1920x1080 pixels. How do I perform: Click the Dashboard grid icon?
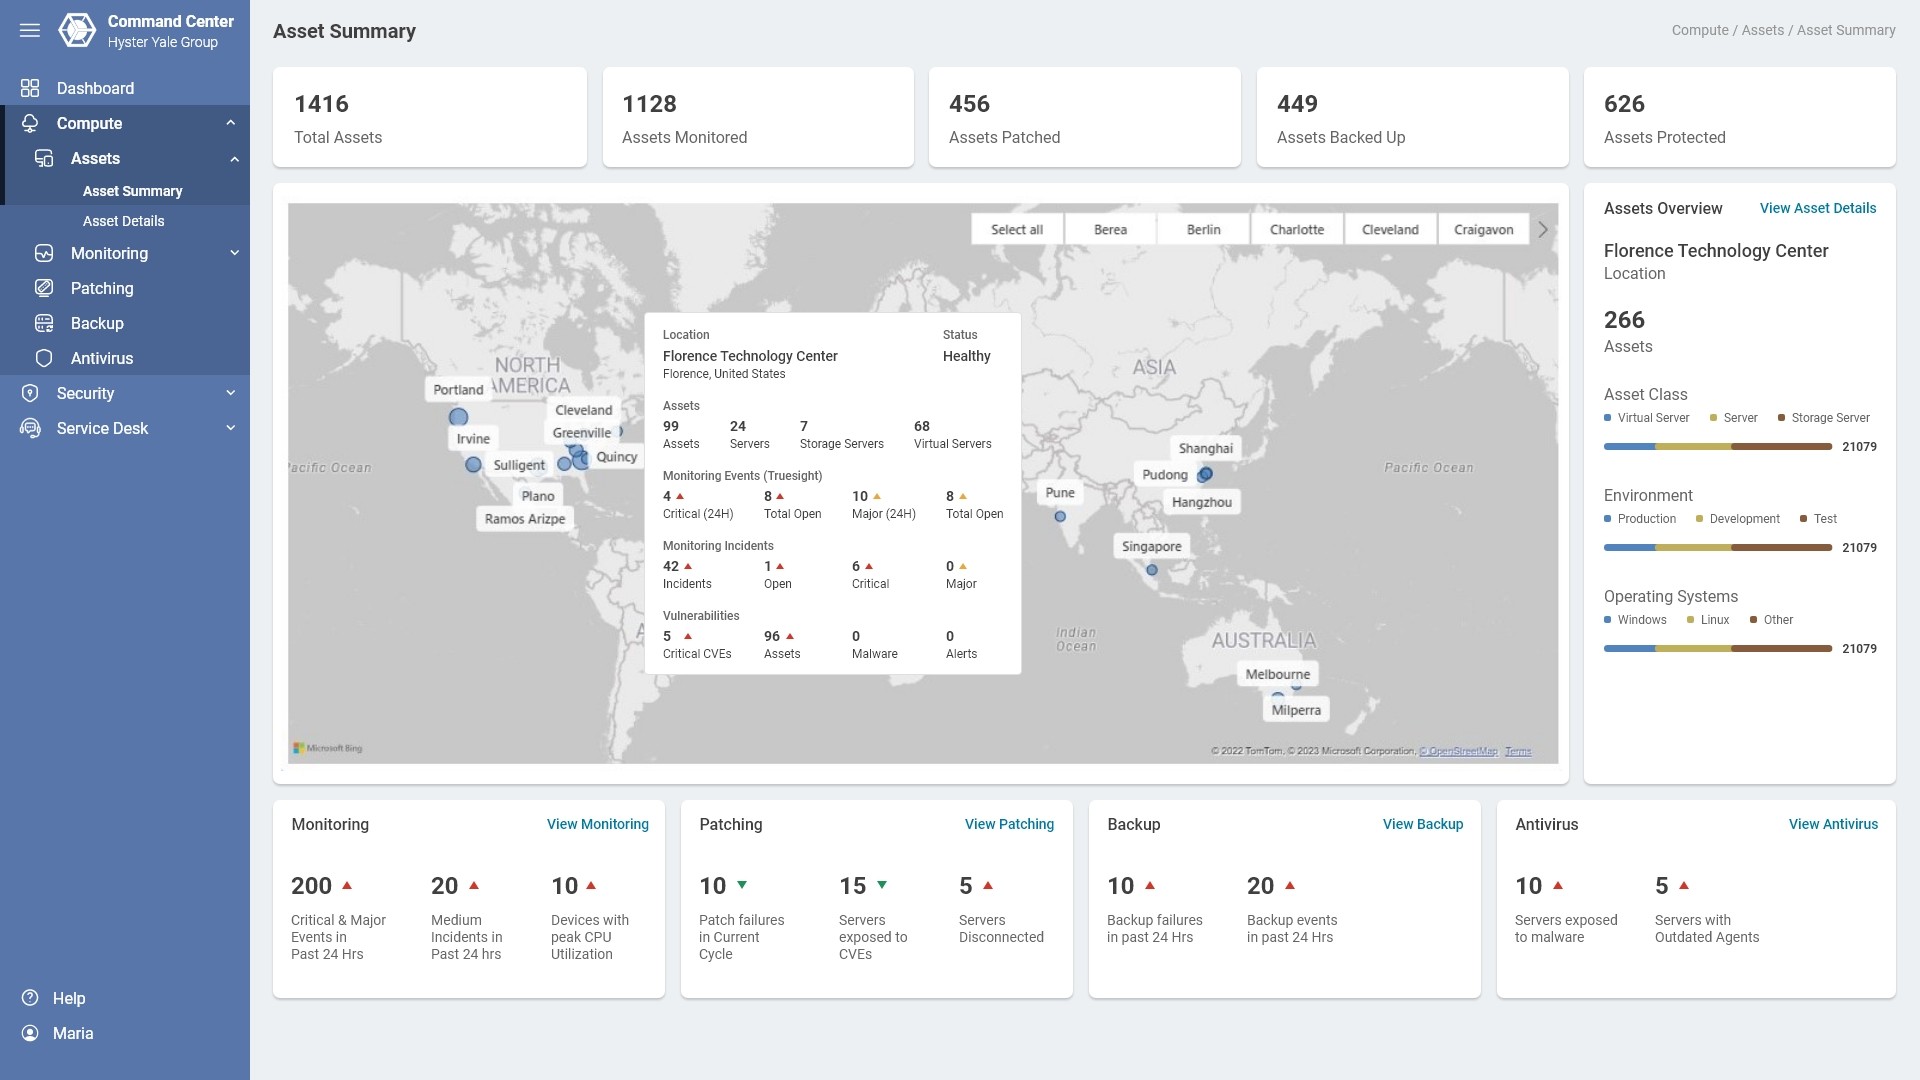(x=30, y=88)
